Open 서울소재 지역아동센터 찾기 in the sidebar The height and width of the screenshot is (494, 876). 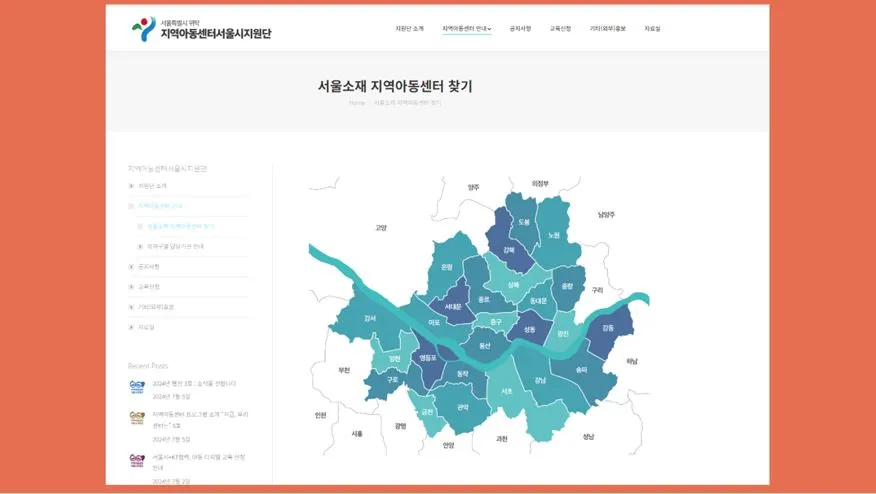coord(180,226)
